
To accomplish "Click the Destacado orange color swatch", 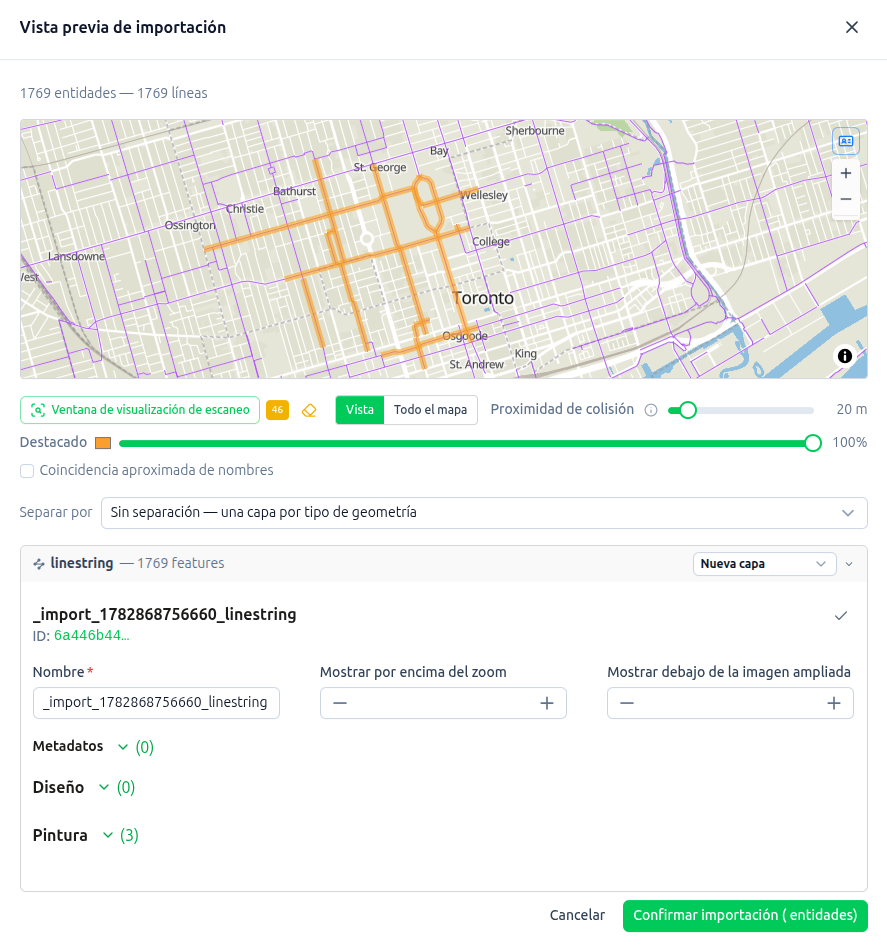I will click(103, 443).
